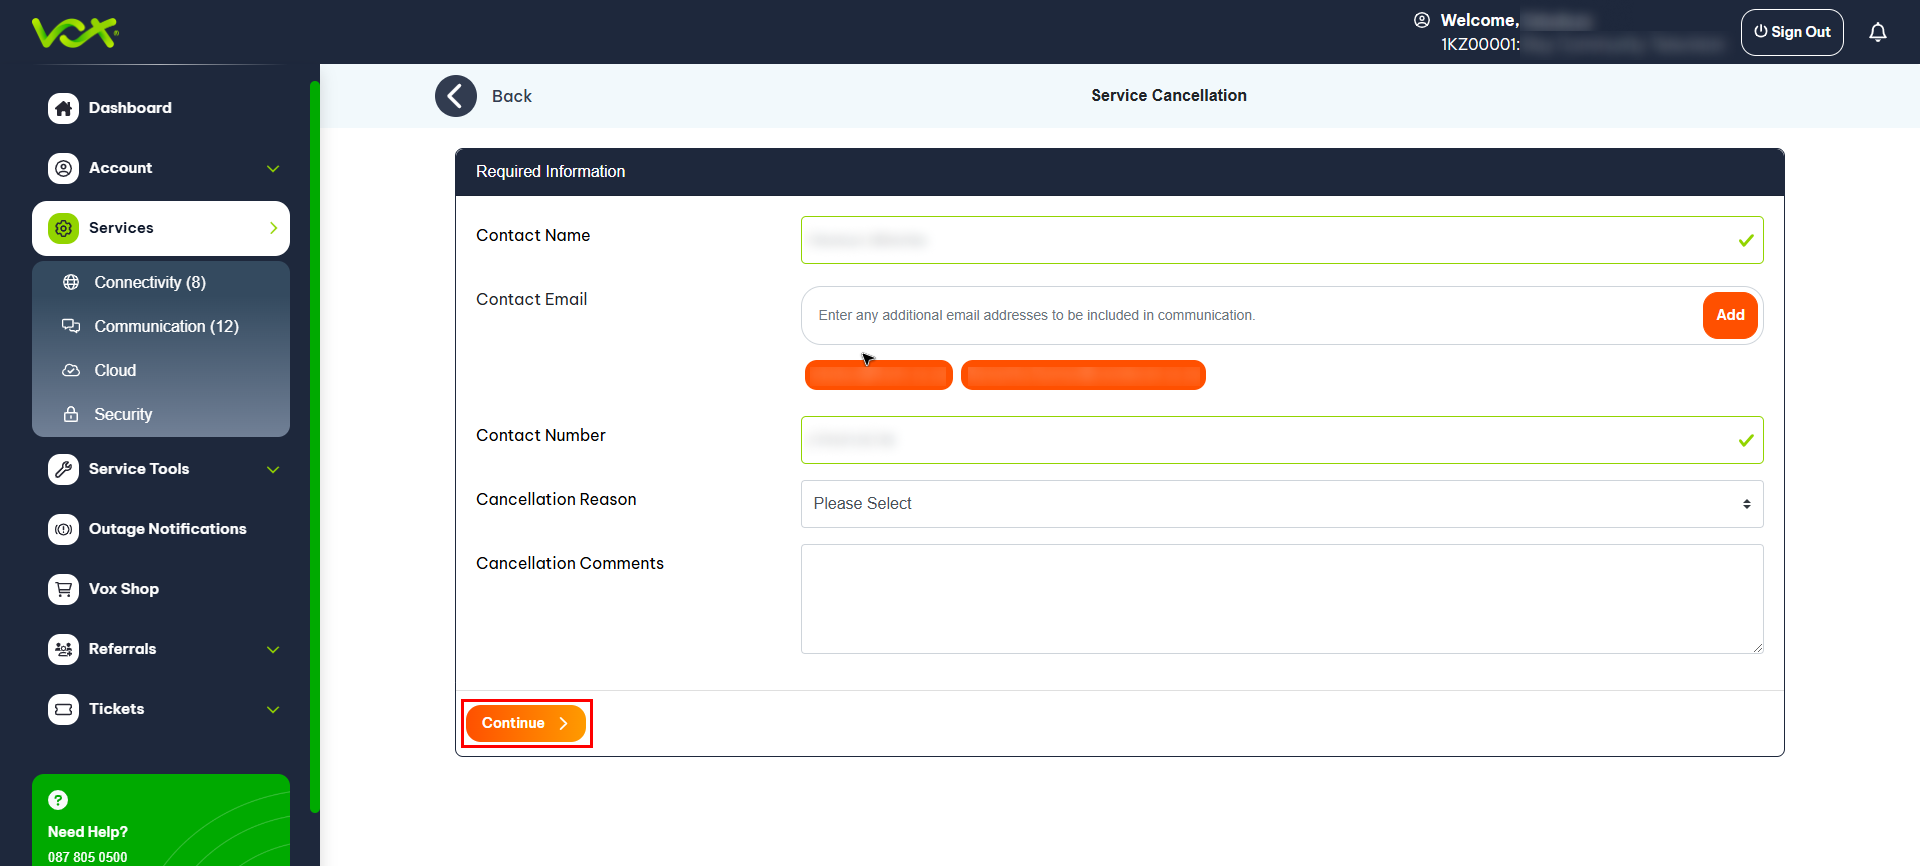Sign out of the account
1920x866 pixels.
(x=1791, y=32)
